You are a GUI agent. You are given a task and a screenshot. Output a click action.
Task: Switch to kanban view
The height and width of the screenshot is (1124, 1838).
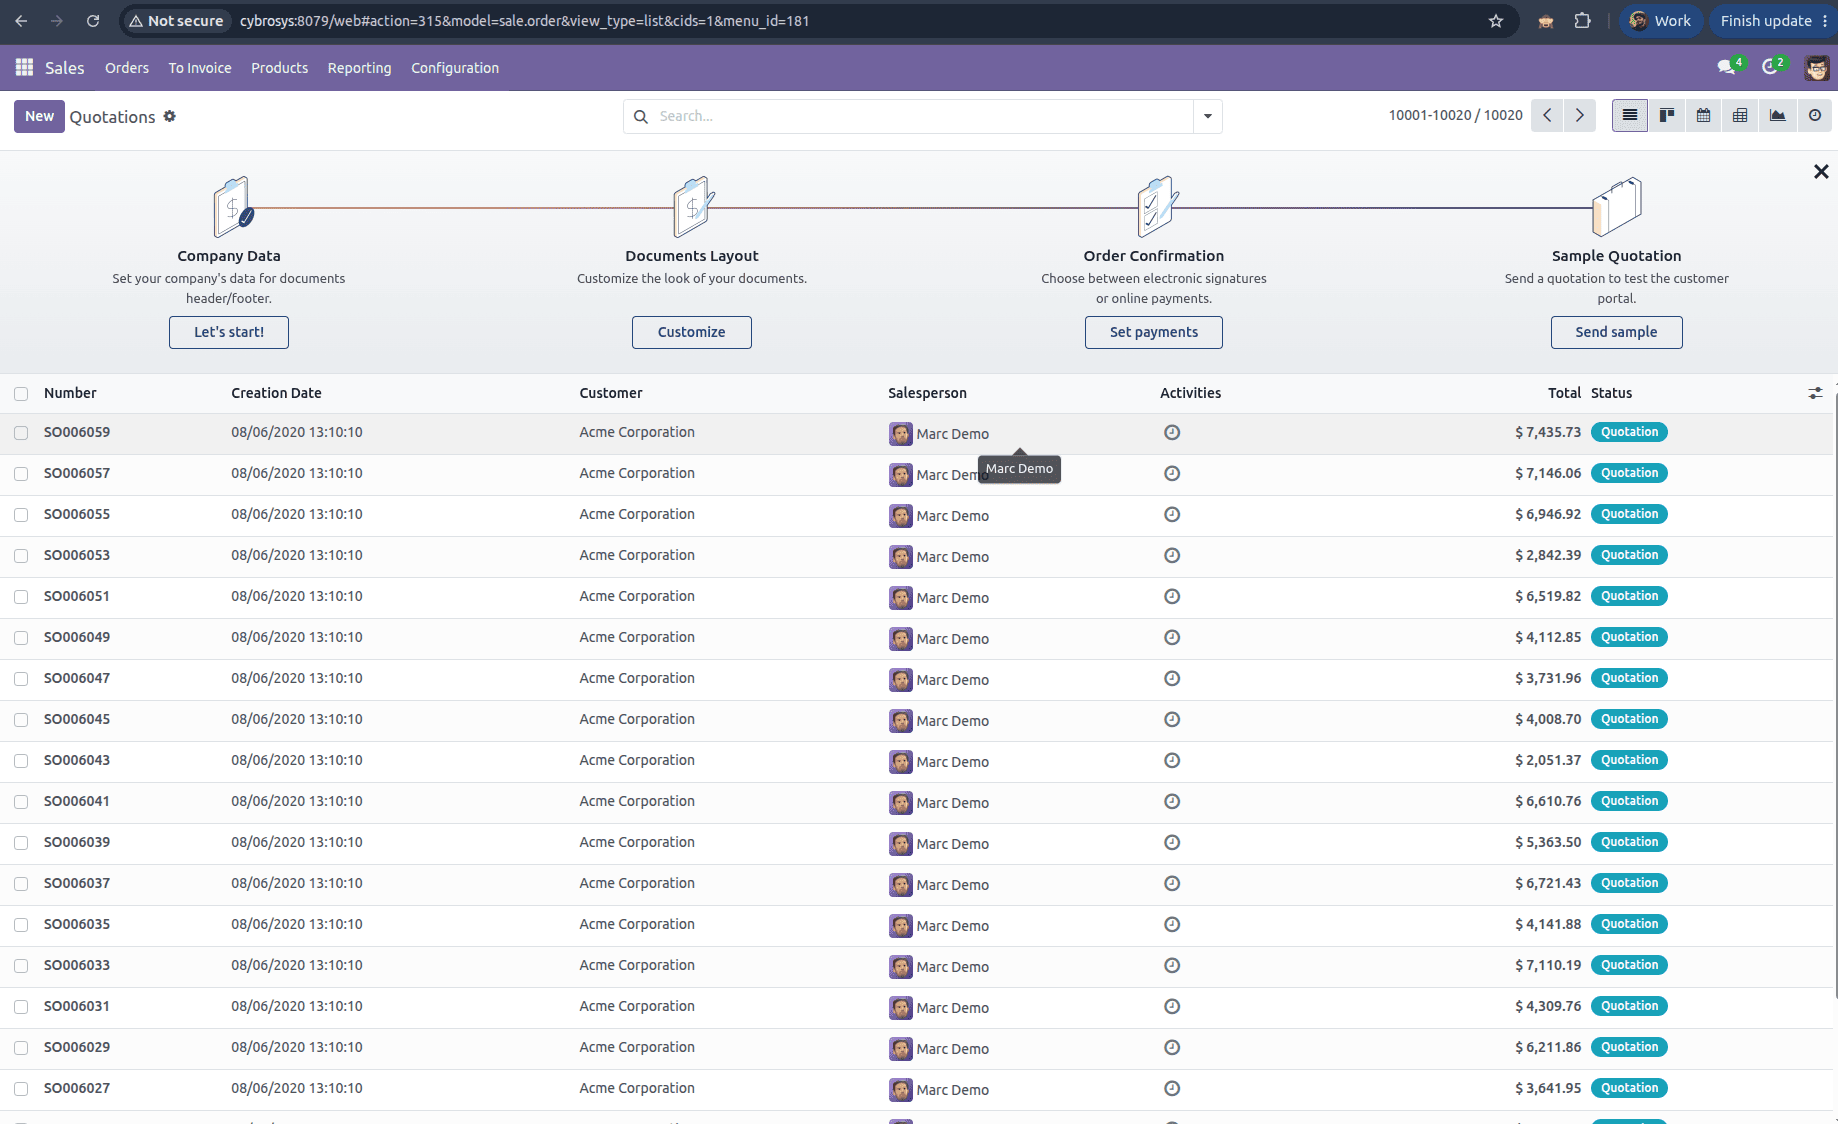click(1667, 116)
